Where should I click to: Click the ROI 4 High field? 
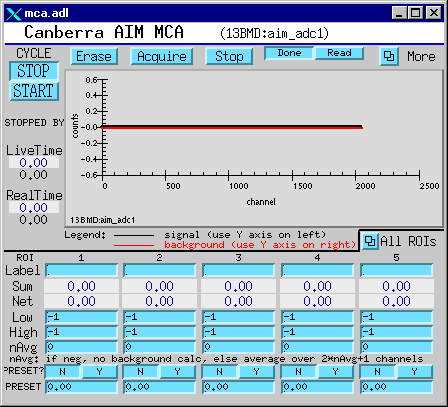pos(317,332)
